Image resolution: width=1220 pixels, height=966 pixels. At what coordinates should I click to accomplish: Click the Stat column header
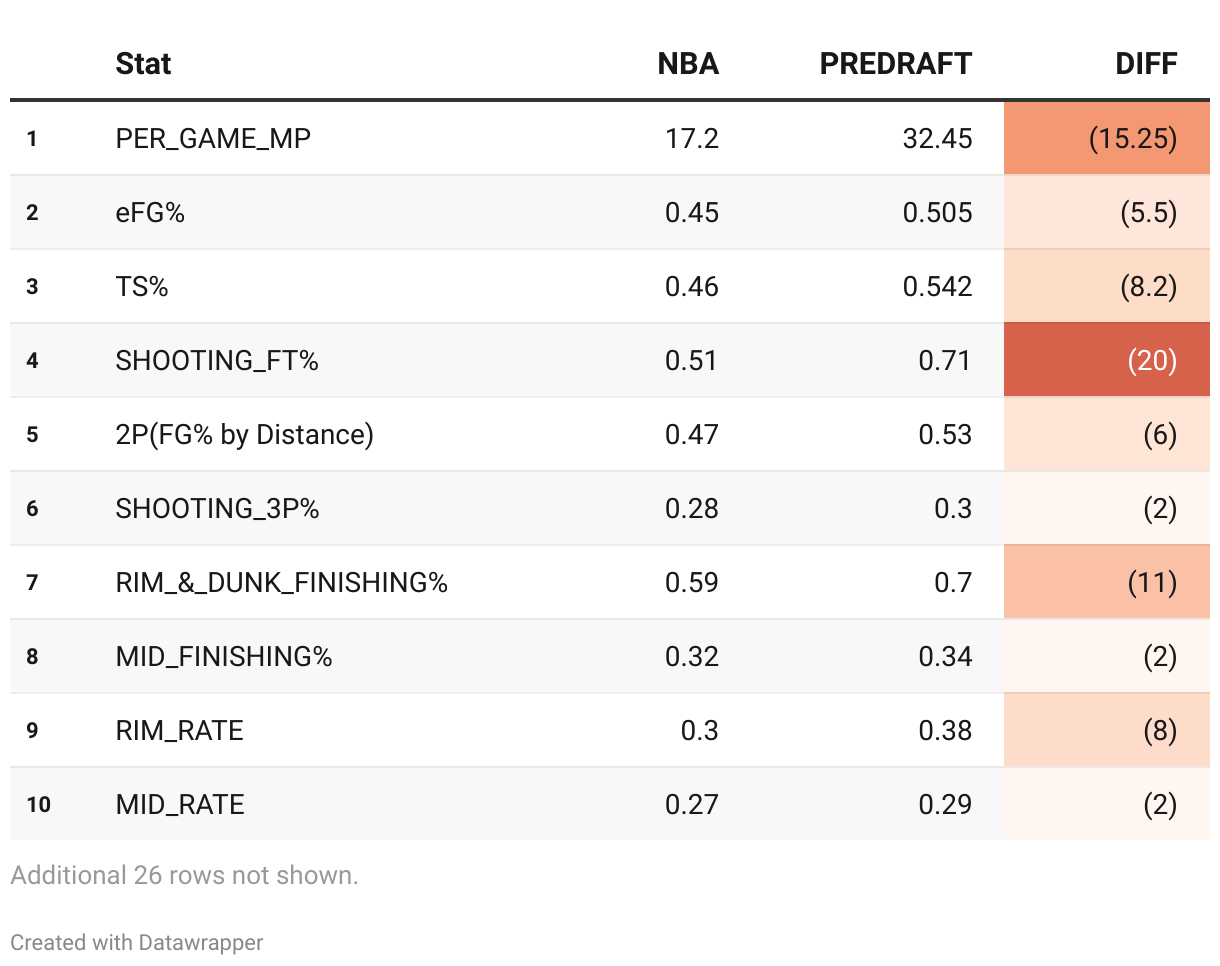[x=143, y=64]
